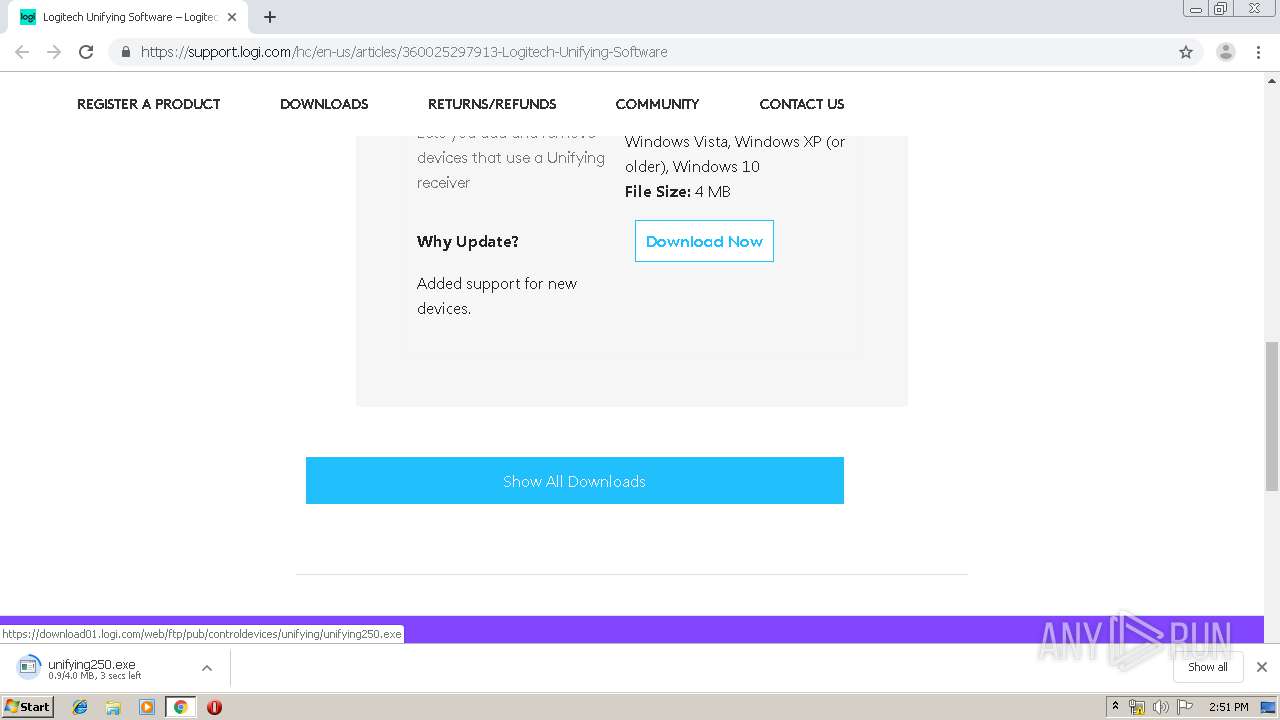Click the taskbar clock showing 2:51 PM
This screenshot has width=1280, height=720.
tap(1228, 707)
